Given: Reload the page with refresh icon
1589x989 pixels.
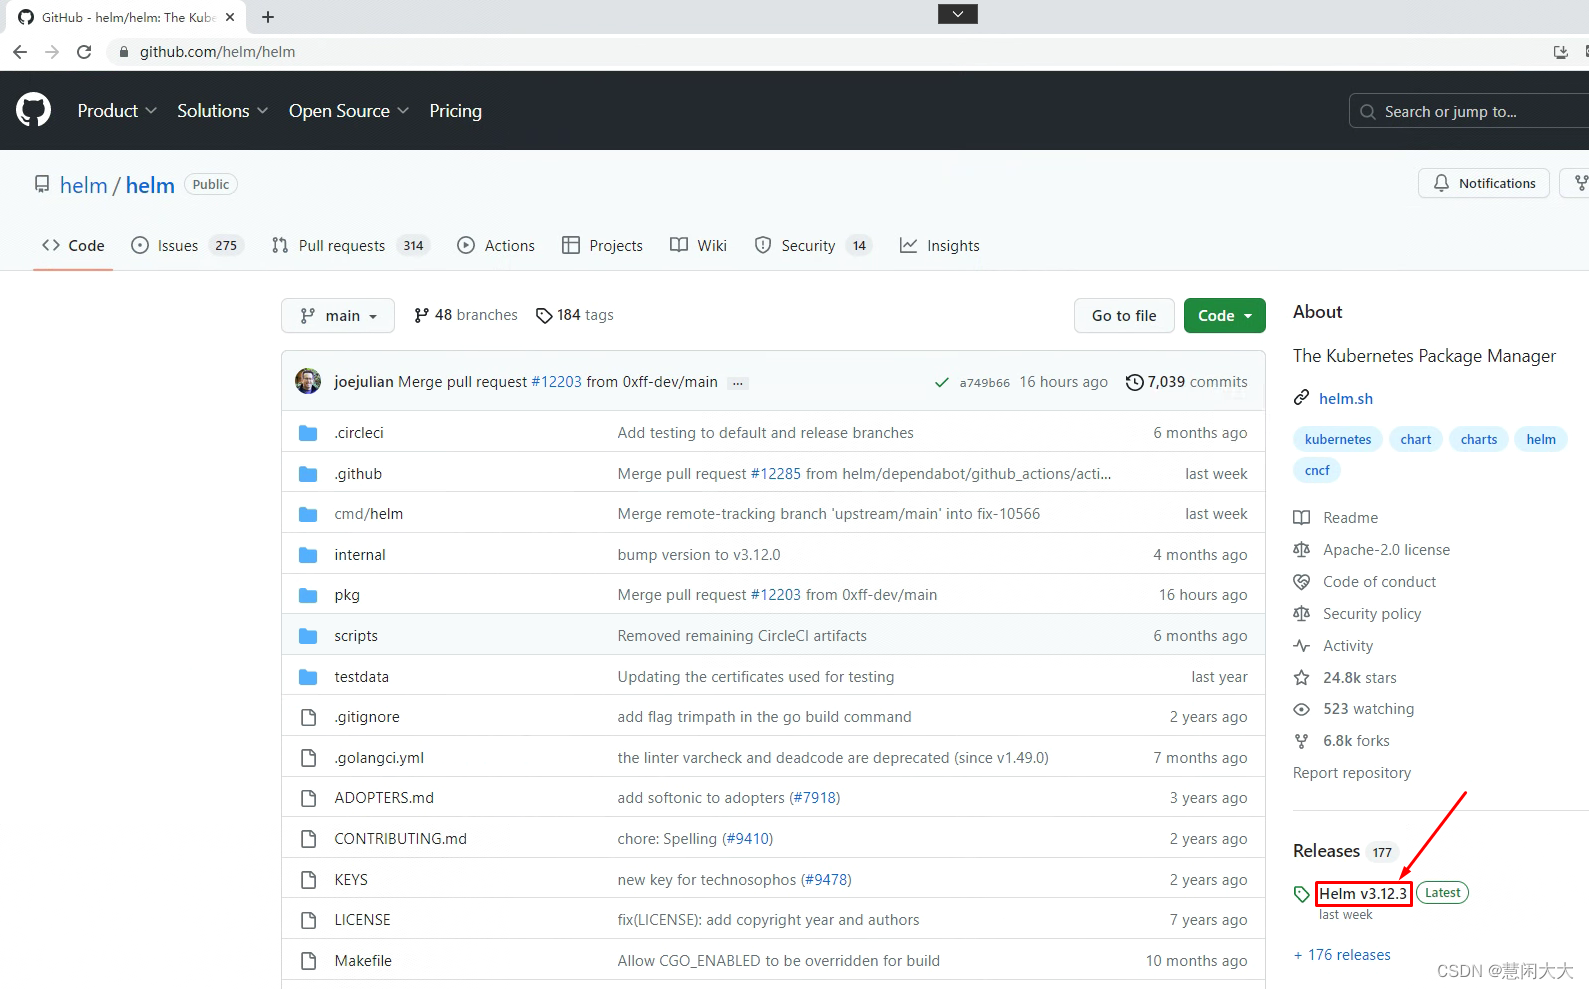Looking at the screenshot, I should 84,52.
